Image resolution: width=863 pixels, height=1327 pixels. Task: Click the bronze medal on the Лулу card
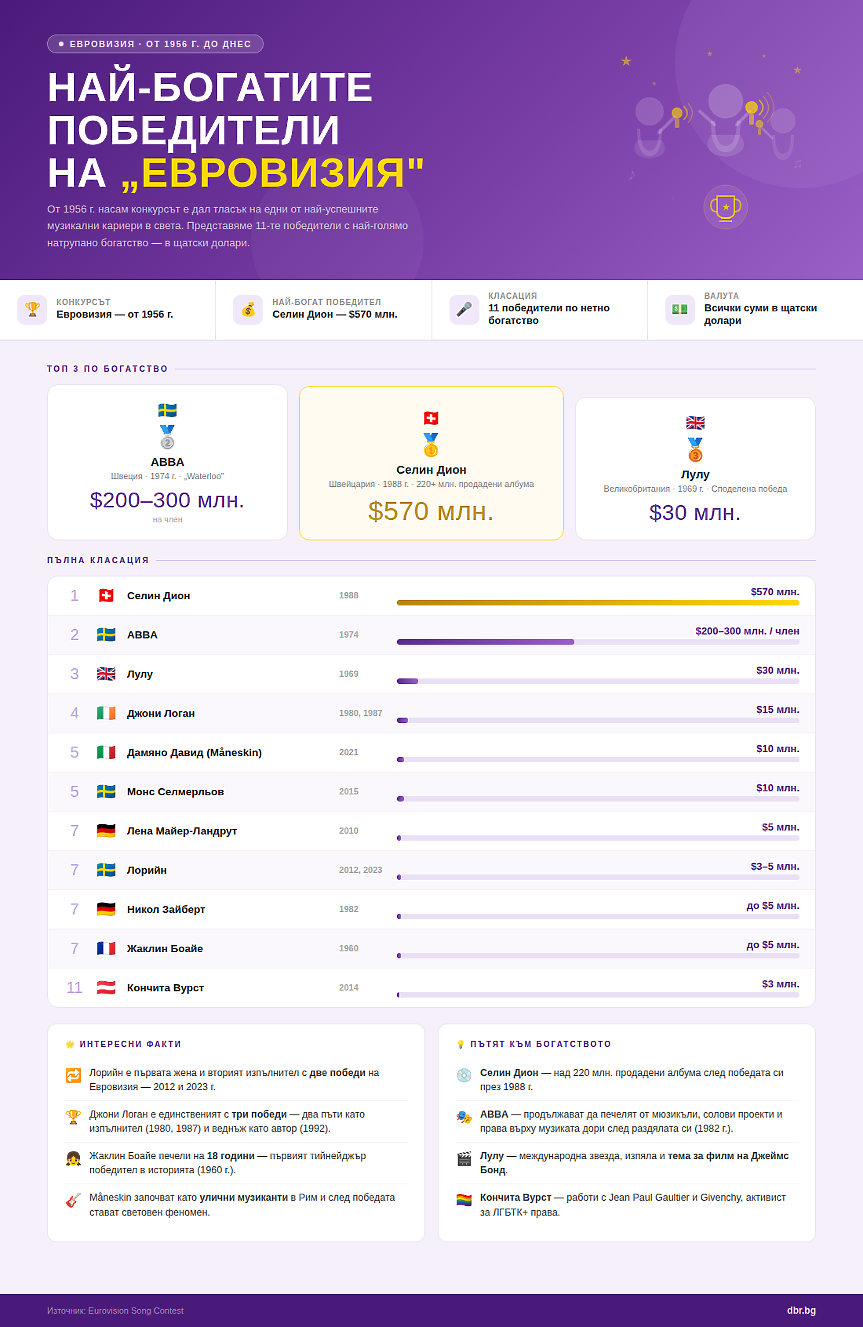pos(695,449)
